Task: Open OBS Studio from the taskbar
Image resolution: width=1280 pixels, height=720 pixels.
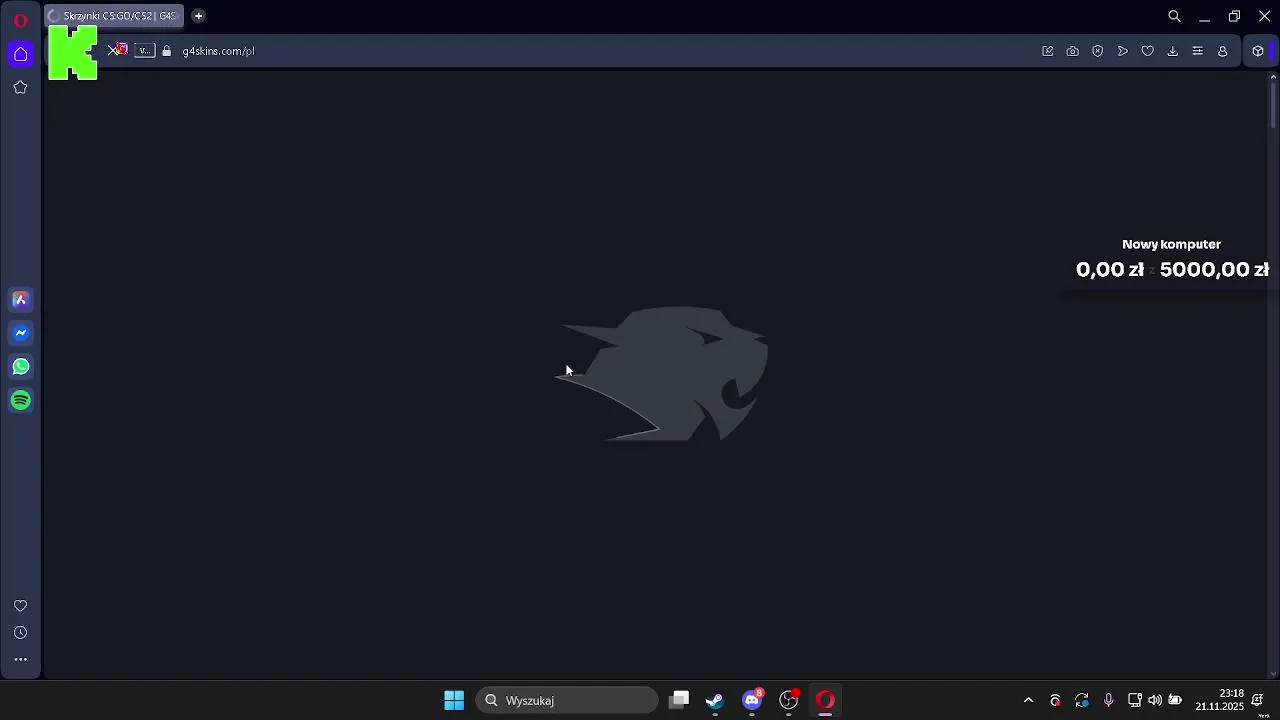Action: pyautogui.click(x=789, y=700)
